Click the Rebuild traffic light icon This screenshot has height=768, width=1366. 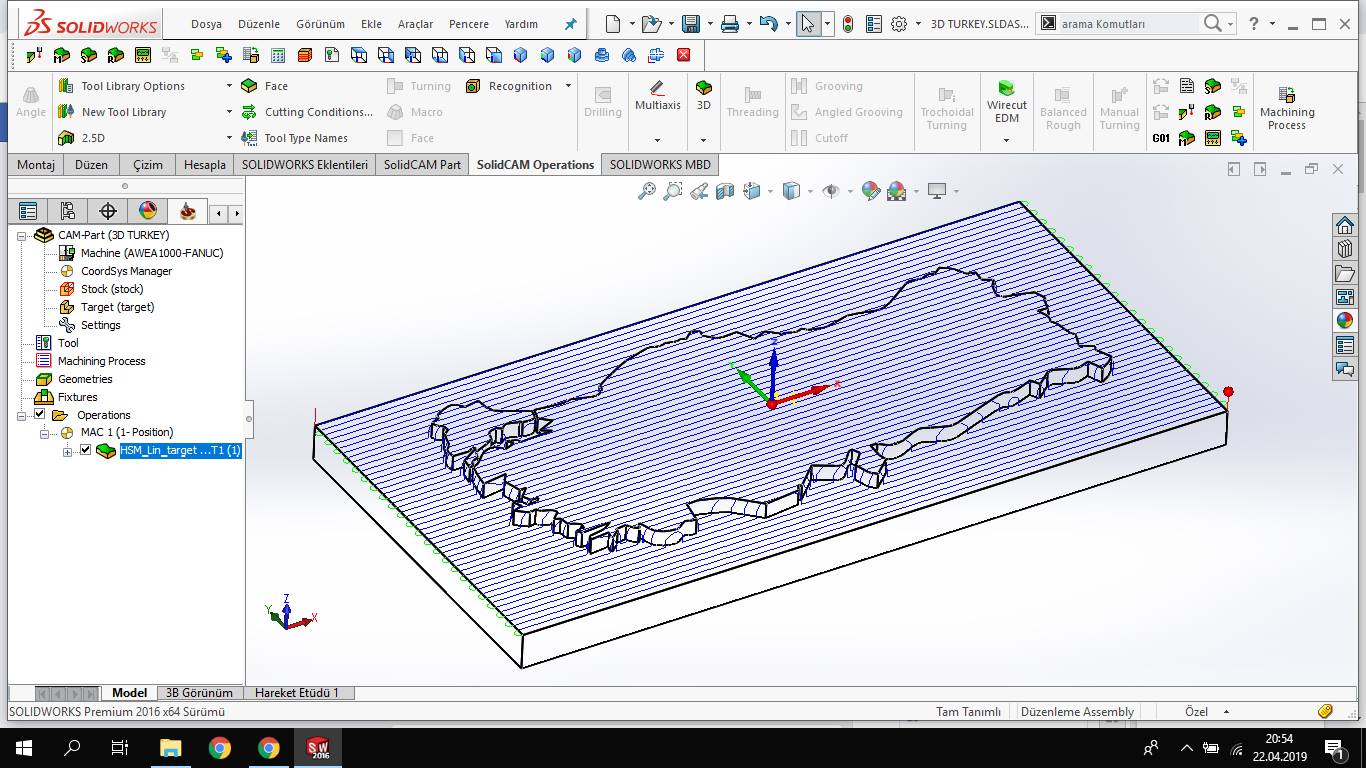848,23
